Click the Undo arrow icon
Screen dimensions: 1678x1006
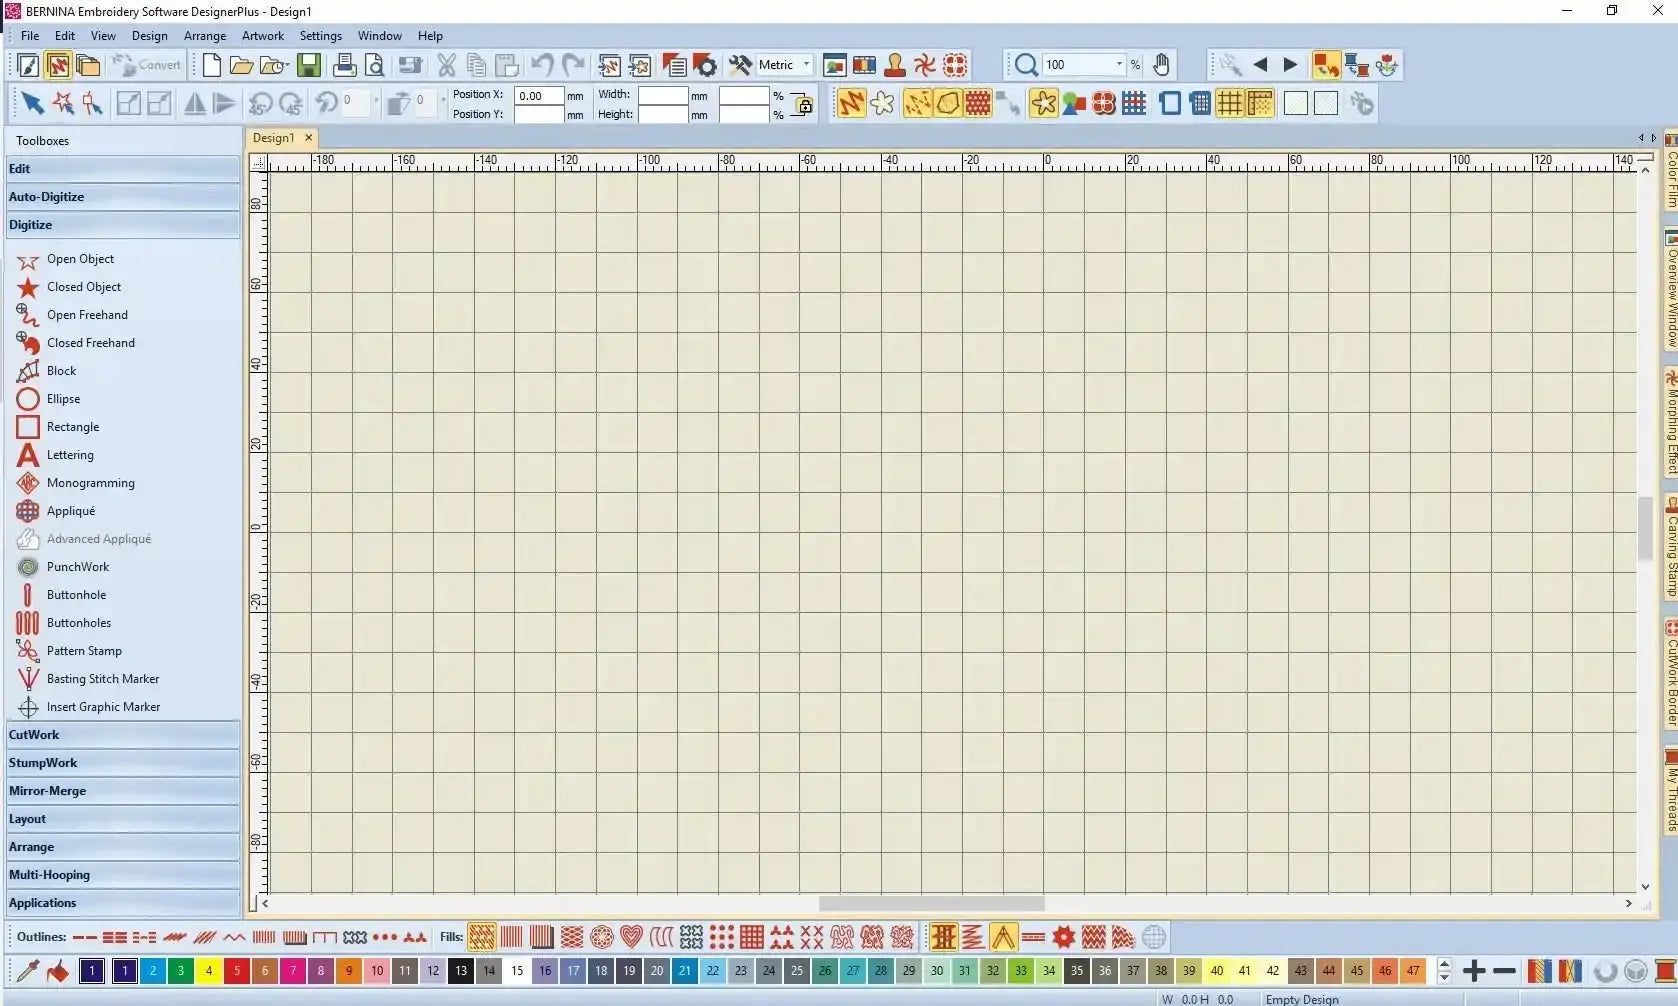coord(542,66)
